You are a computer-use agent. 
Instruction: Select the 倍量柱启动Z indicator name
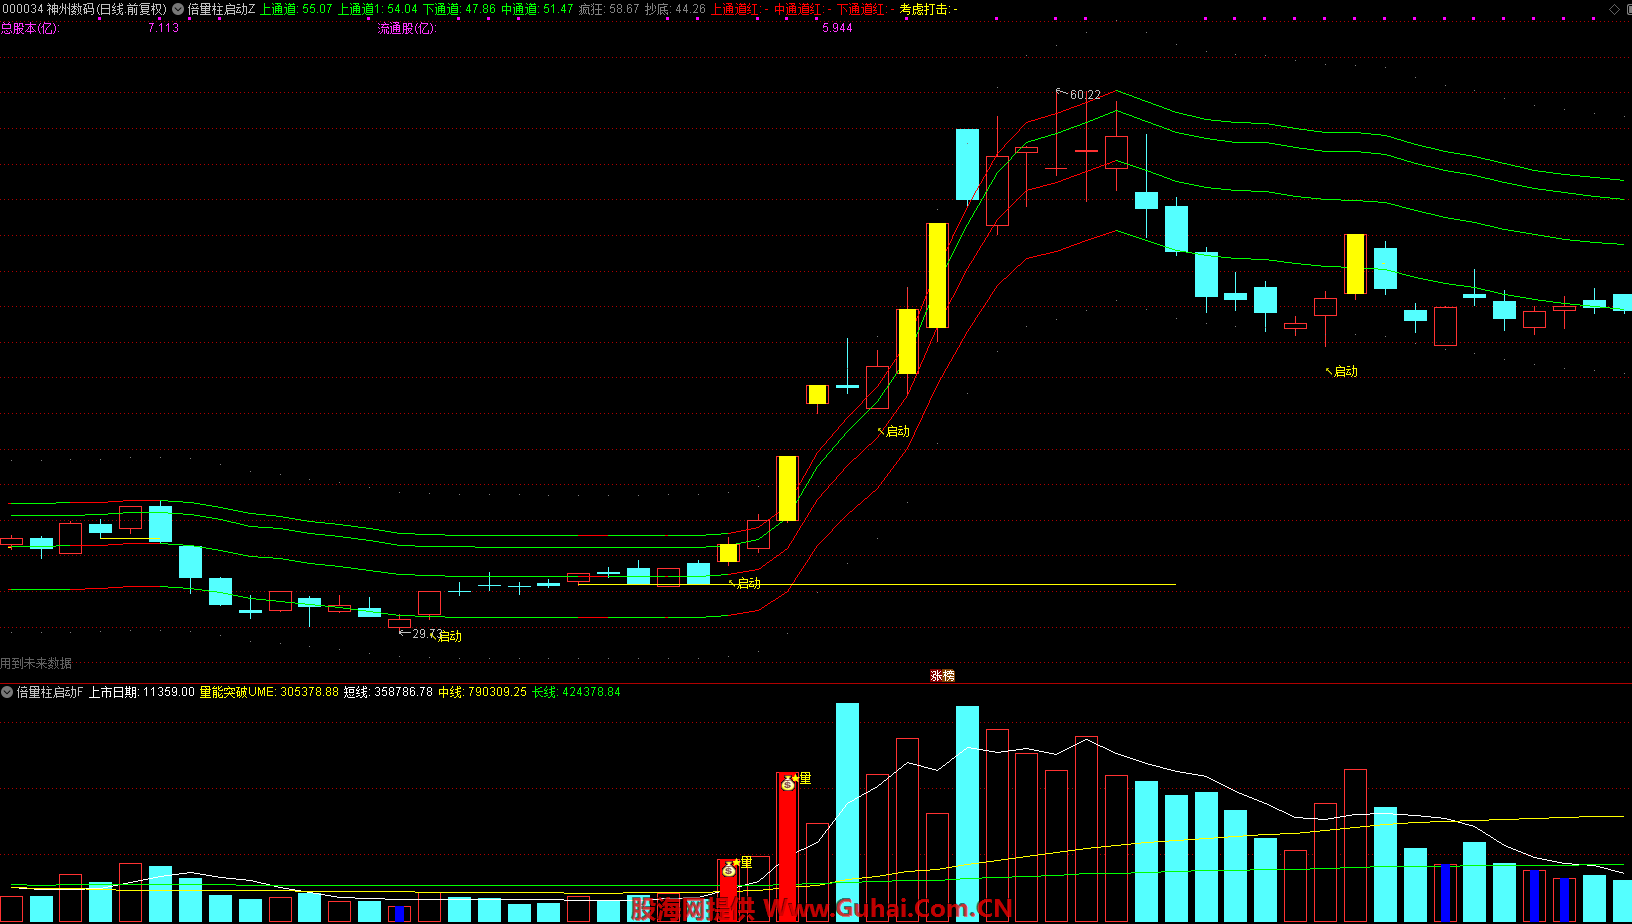[x=221, y=9]
